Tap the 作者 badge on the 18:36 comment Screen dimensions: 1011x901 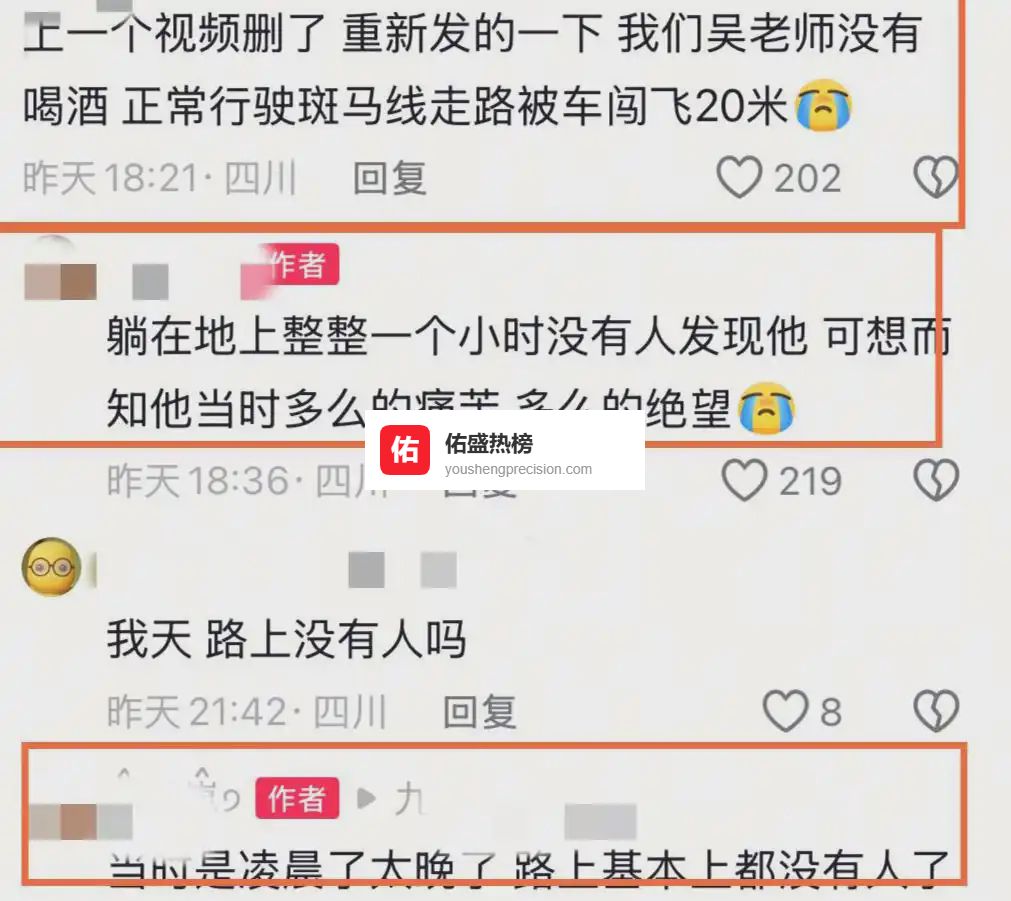pos(298,264)
